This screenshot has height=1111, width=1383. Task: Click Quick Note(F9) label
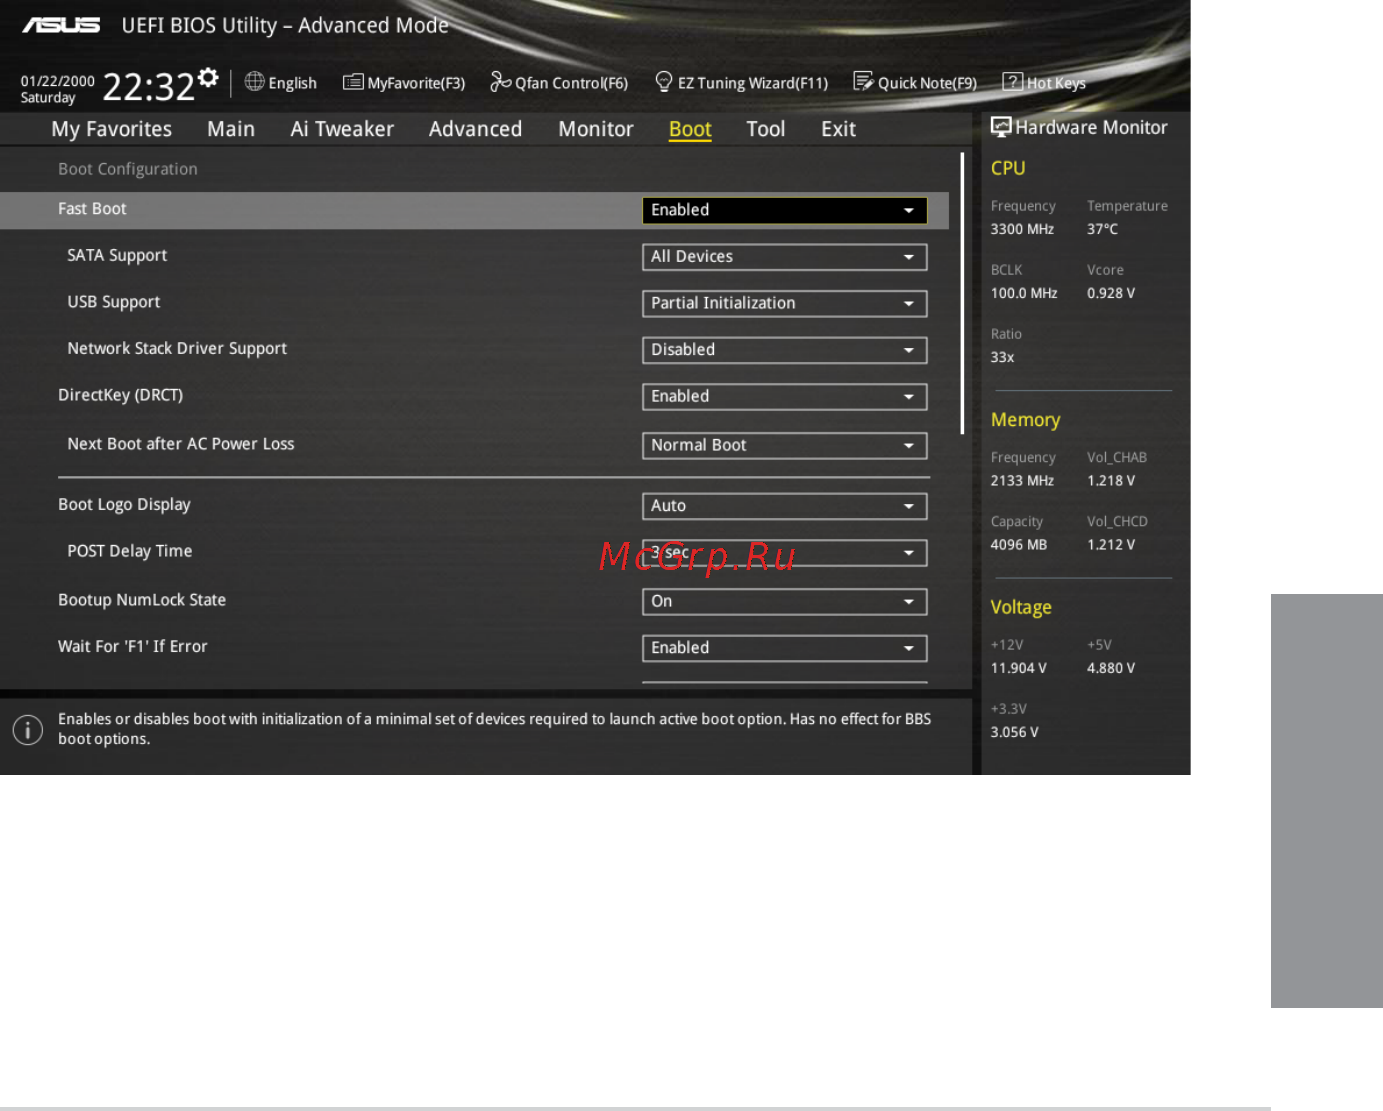927,83
